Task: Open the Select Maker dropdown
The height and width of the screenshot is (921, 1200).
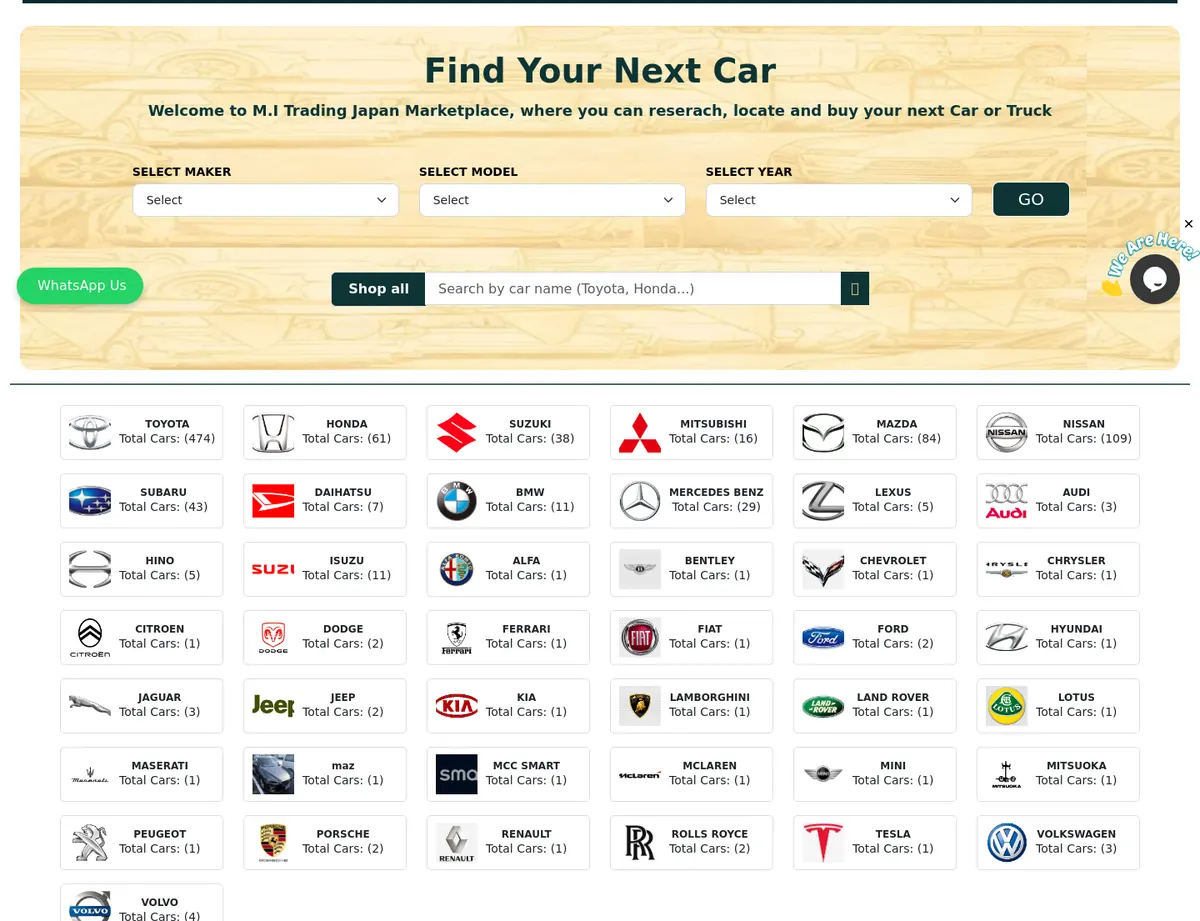Action: [x=265, y=200]
